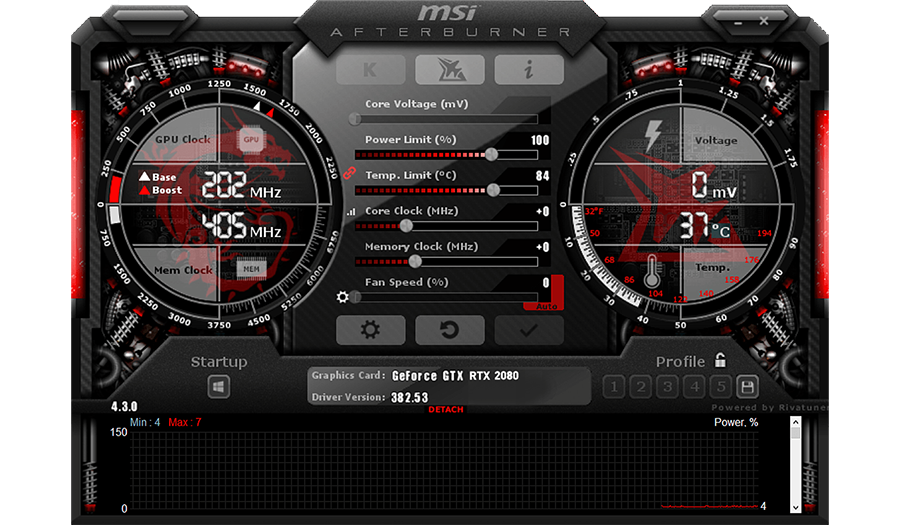Click the MEM chip icon on gauge

(251, 269)
